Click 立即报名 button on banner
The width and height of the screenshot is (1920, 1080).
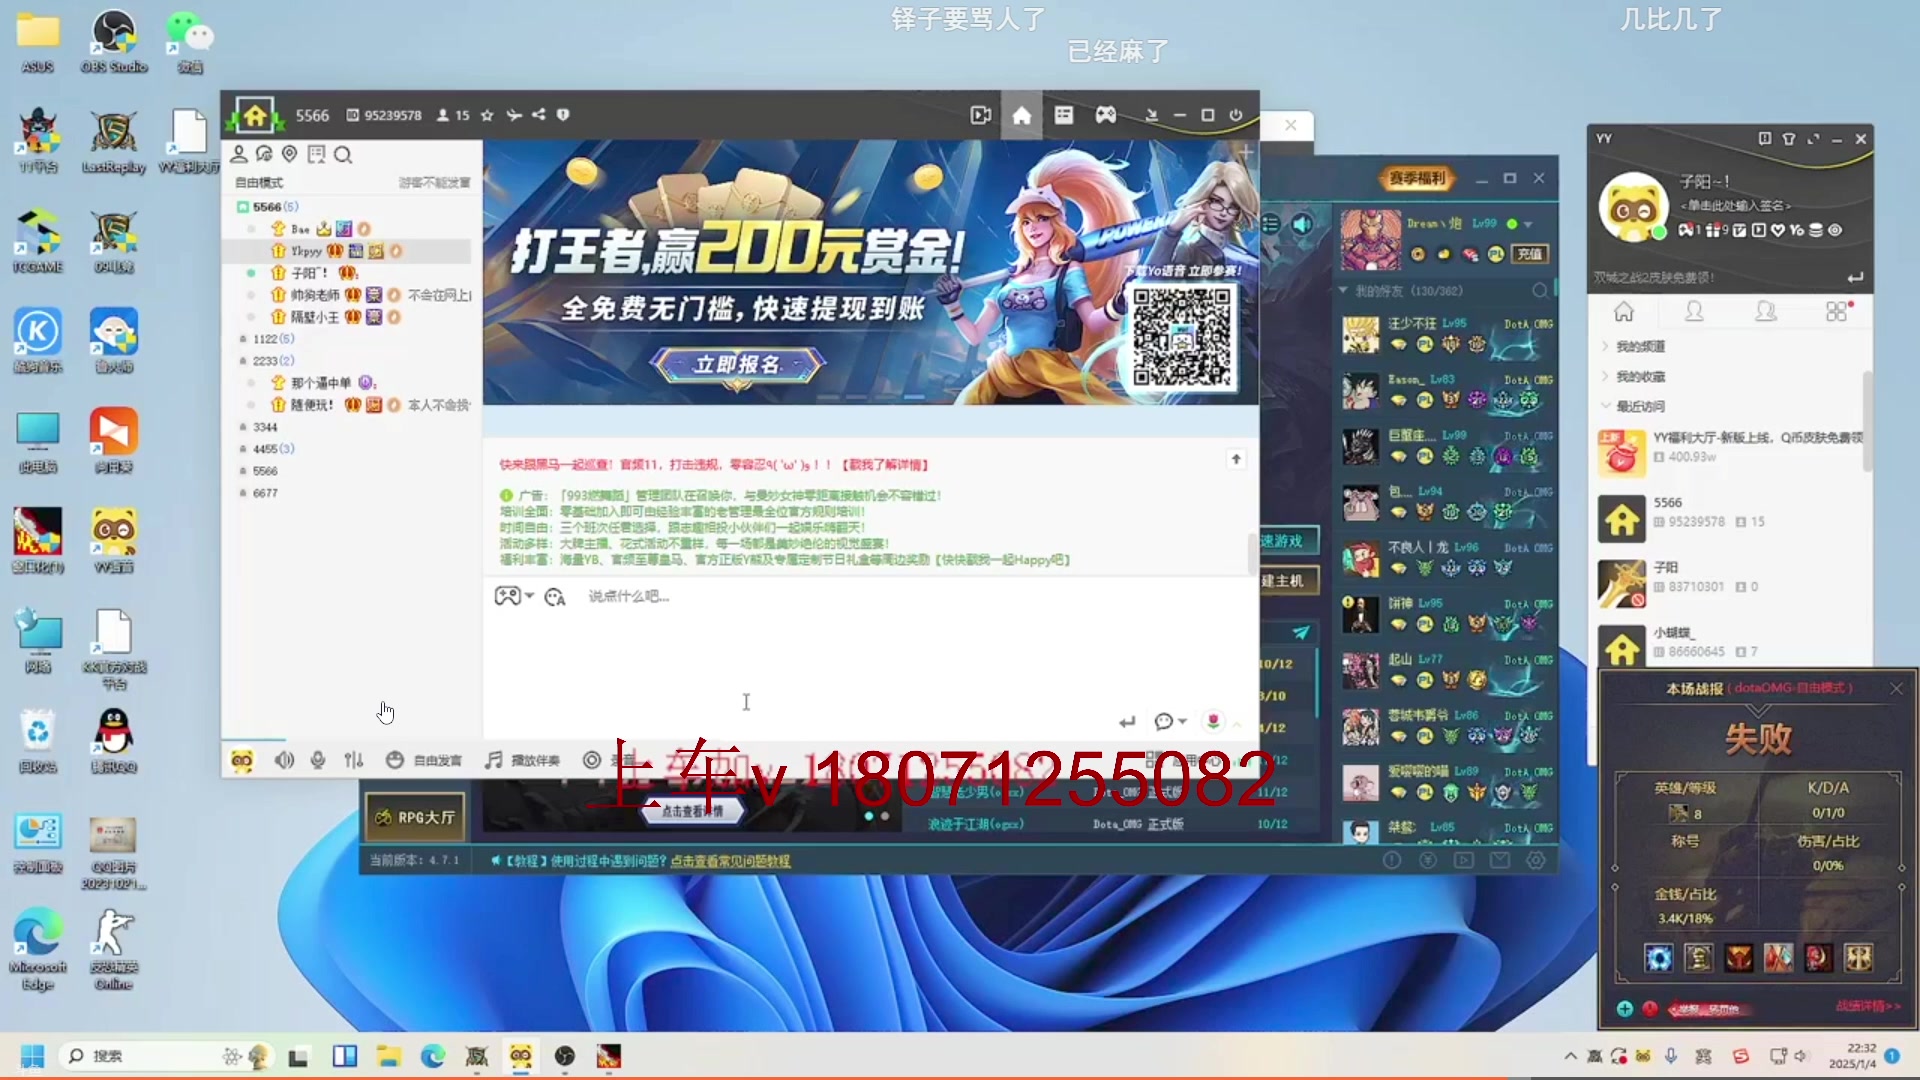[737, 364]
